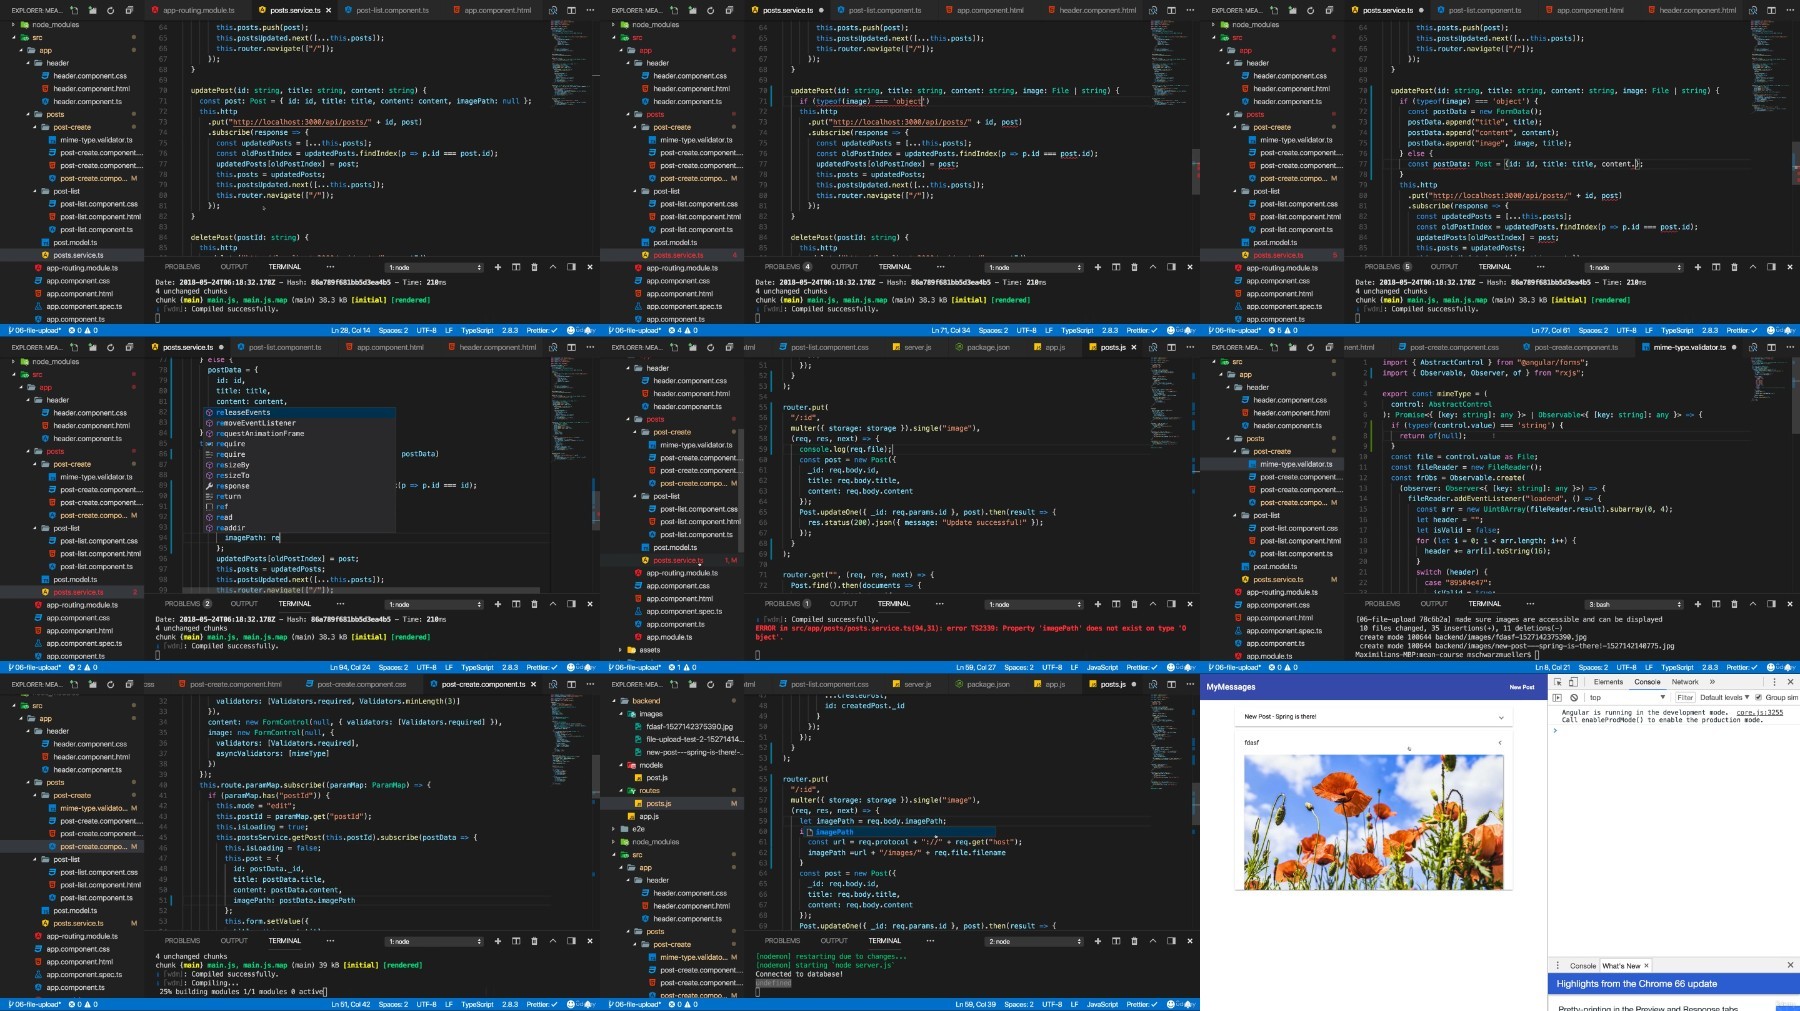Open the app-routing.module.ts editor tab
1800x1011 pixels.
pos(197,10)
